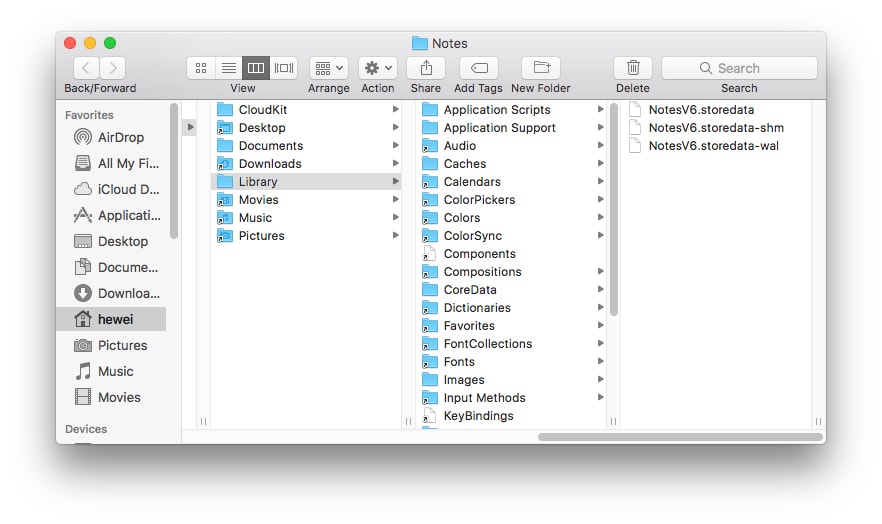Go forward with the Forward arrow button
Viewport: 882px width, 524px height.
(x=112, y=68)
